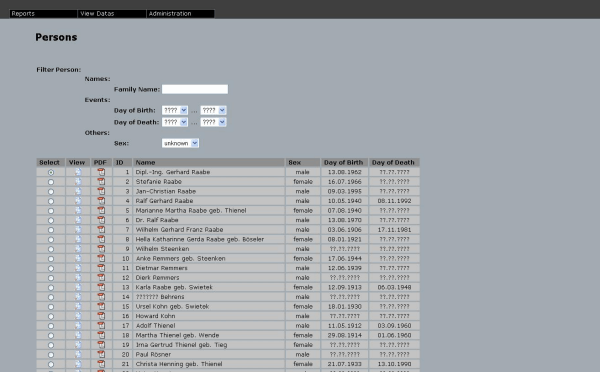Click birth date 21.07.1933
The width and height of the screenshot is (600, 372).
click(x=344, y=364)
